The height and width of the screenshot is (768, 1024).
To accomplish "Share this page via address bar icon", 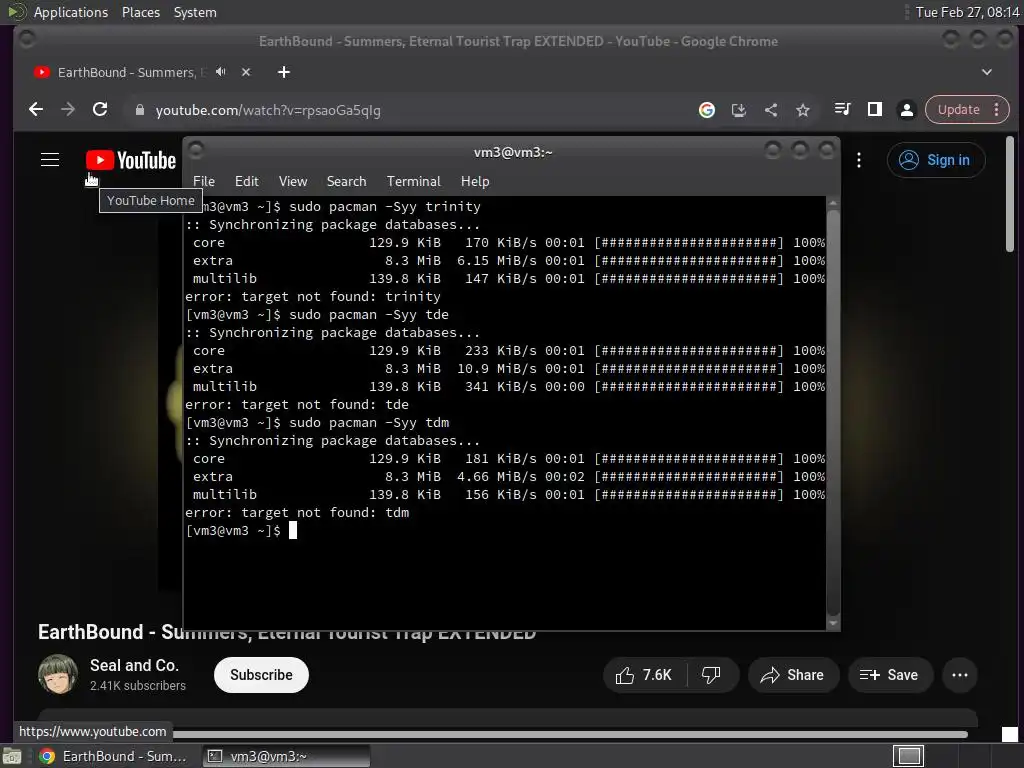I will point(771,110).
